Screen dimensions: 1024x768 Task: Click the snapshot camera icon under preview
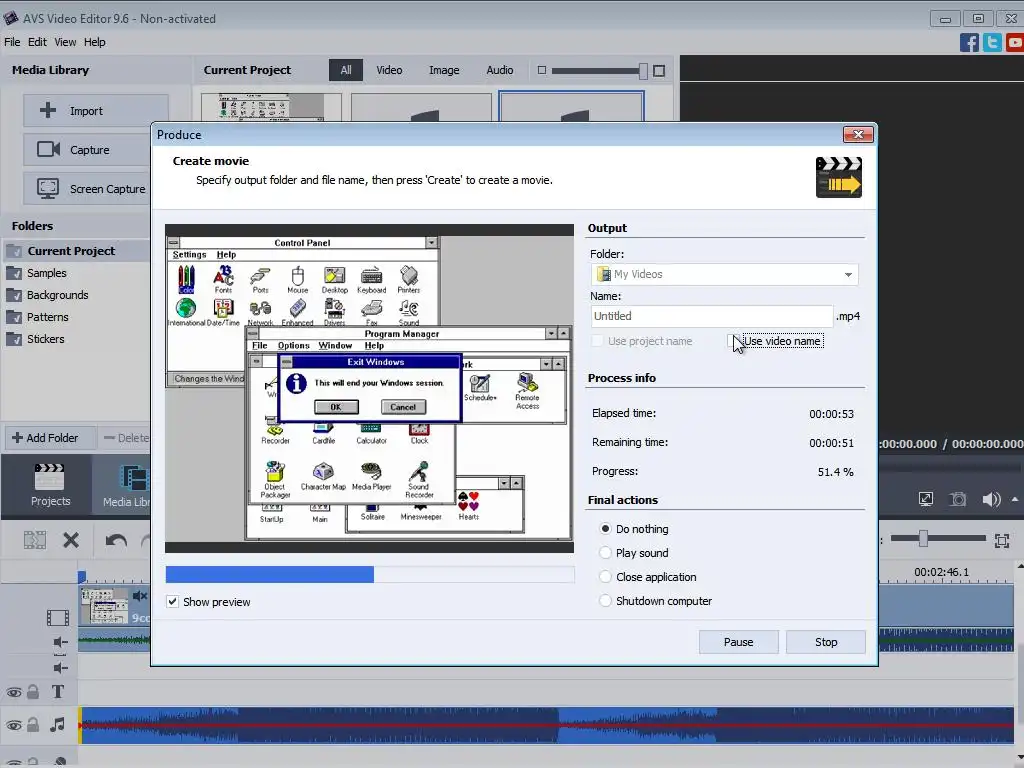(957, 500)
